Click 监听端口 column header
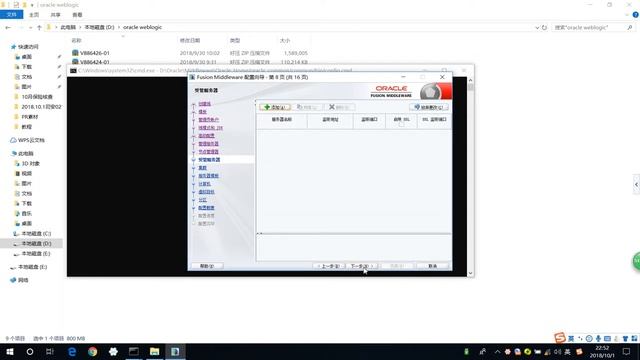The width and height of the screenshot is (640, 360). click(x=369, y=120)
